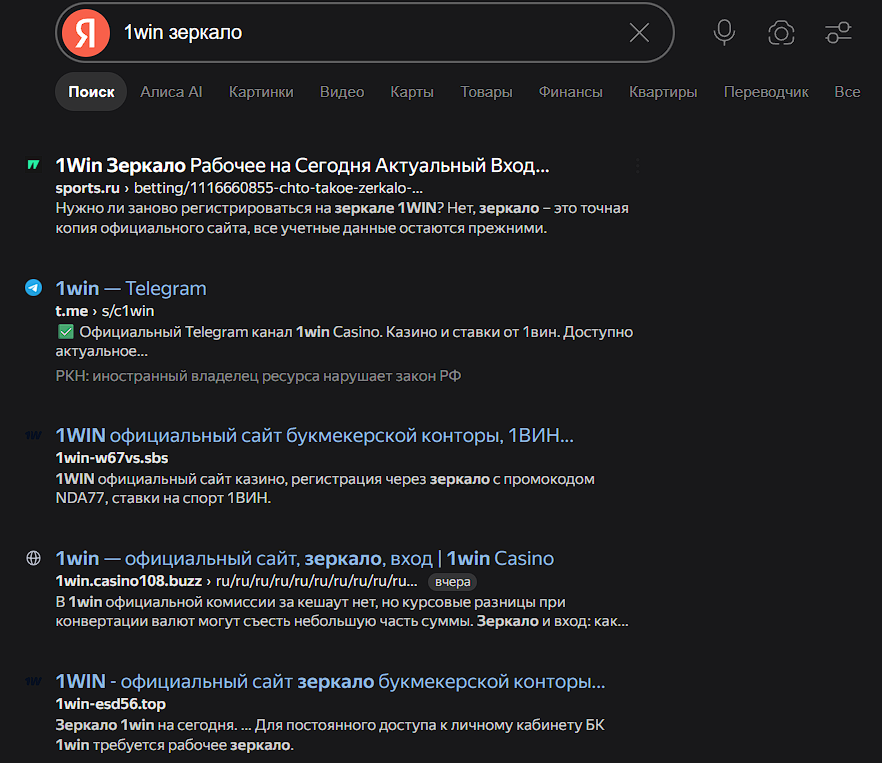Open '1WIN - официальный сайт зеркало' result
The height and width of the screenshot is (764, 882).
[330, 681]
